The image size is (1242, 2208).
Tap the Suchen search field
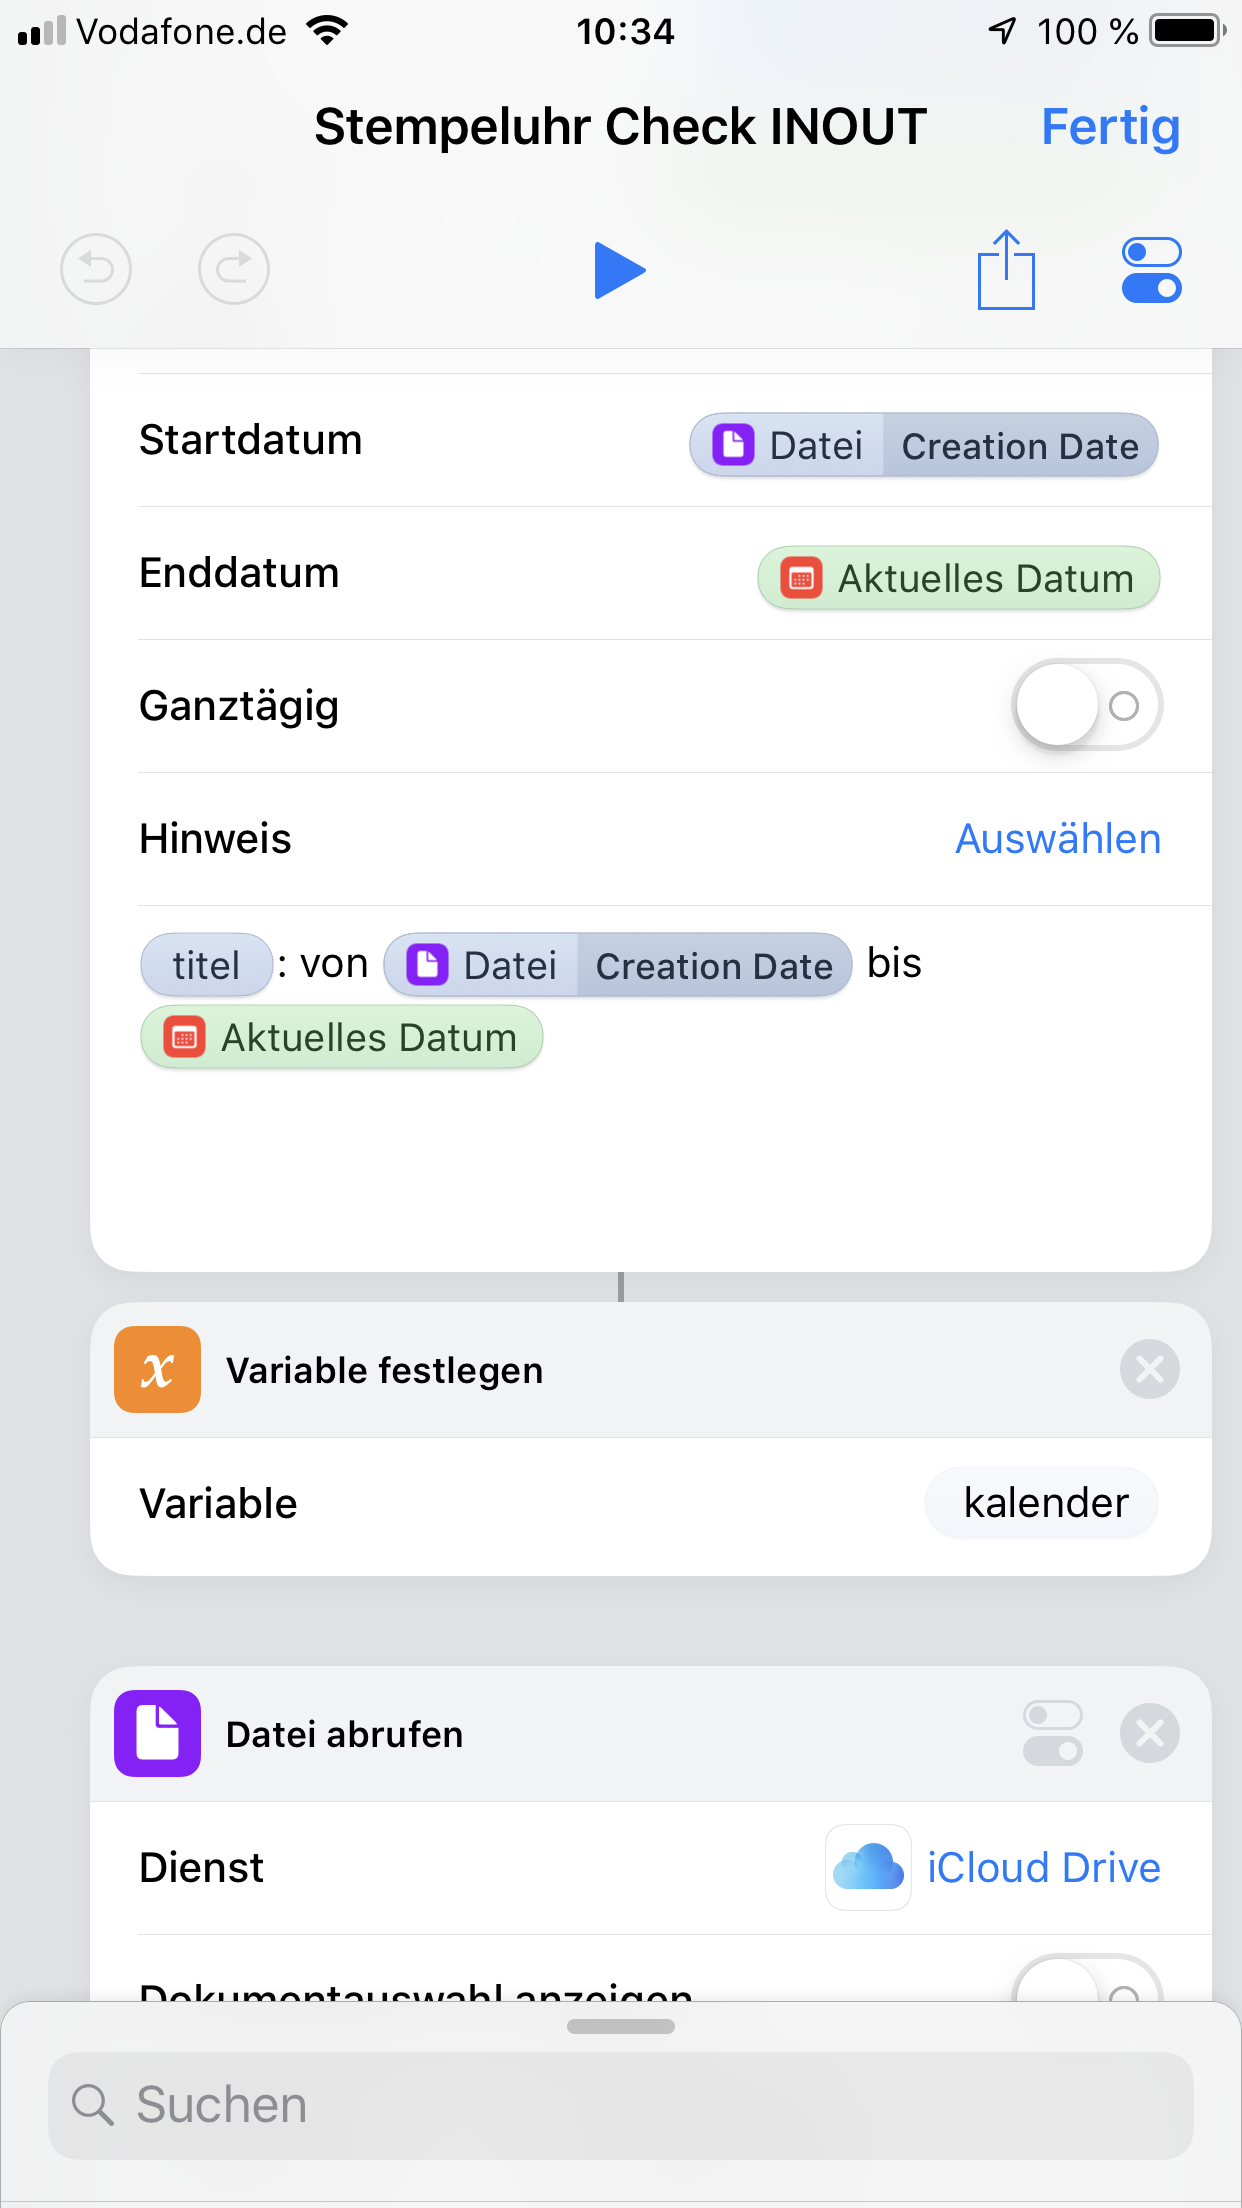pos(620,2105)
